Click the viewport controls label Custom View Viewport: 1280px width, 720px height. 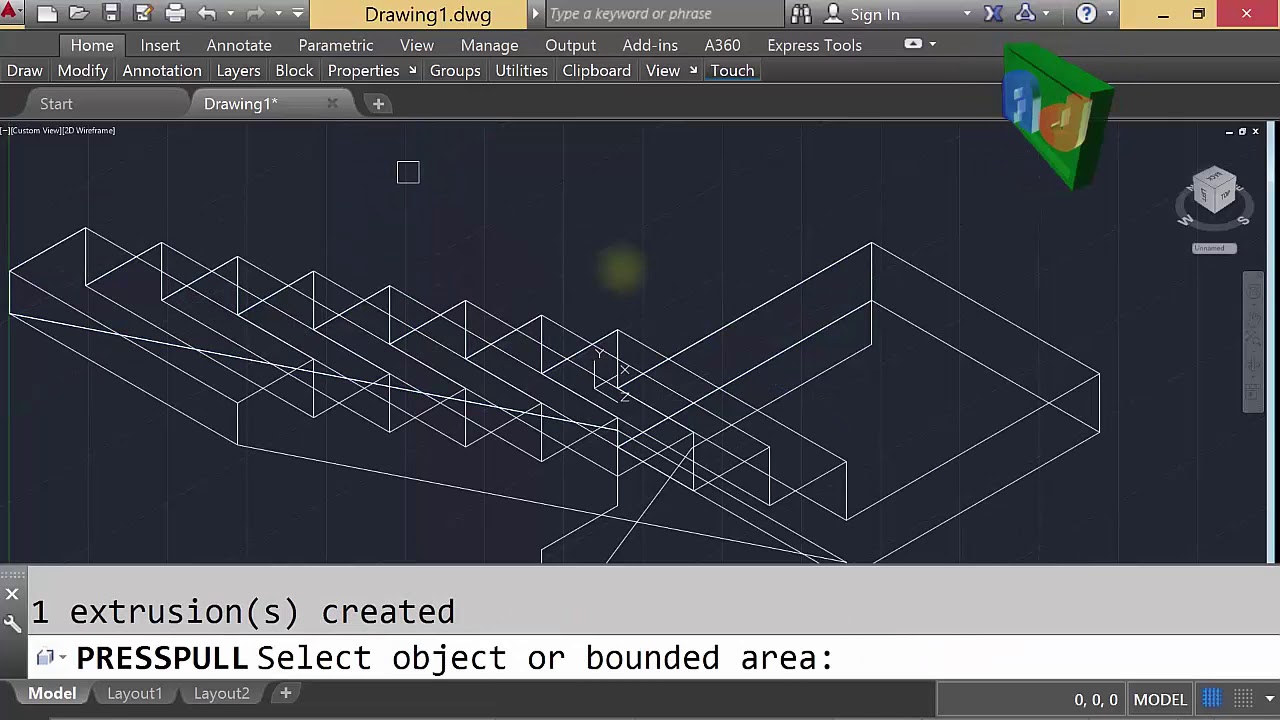pyautogui.click(x=37, y=130)
